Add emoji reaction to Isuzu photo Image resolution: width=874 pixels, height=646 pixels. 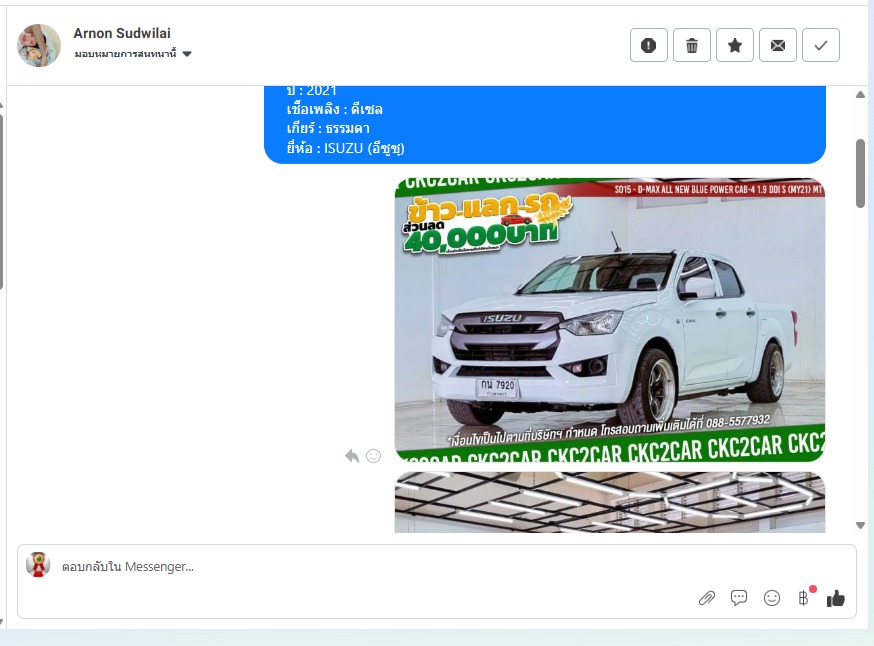tap(373, 456)
